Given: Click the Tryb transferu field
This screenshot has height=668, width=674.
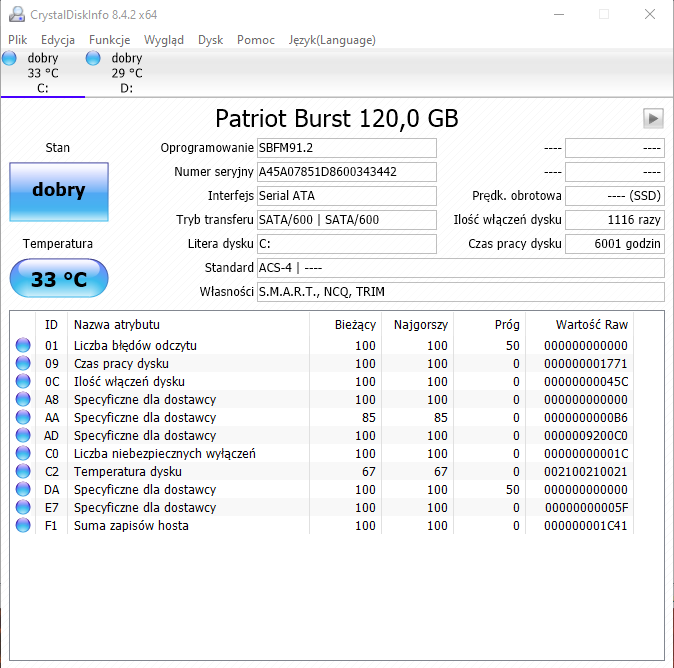Looking at the screenshot, I should 346,220.
